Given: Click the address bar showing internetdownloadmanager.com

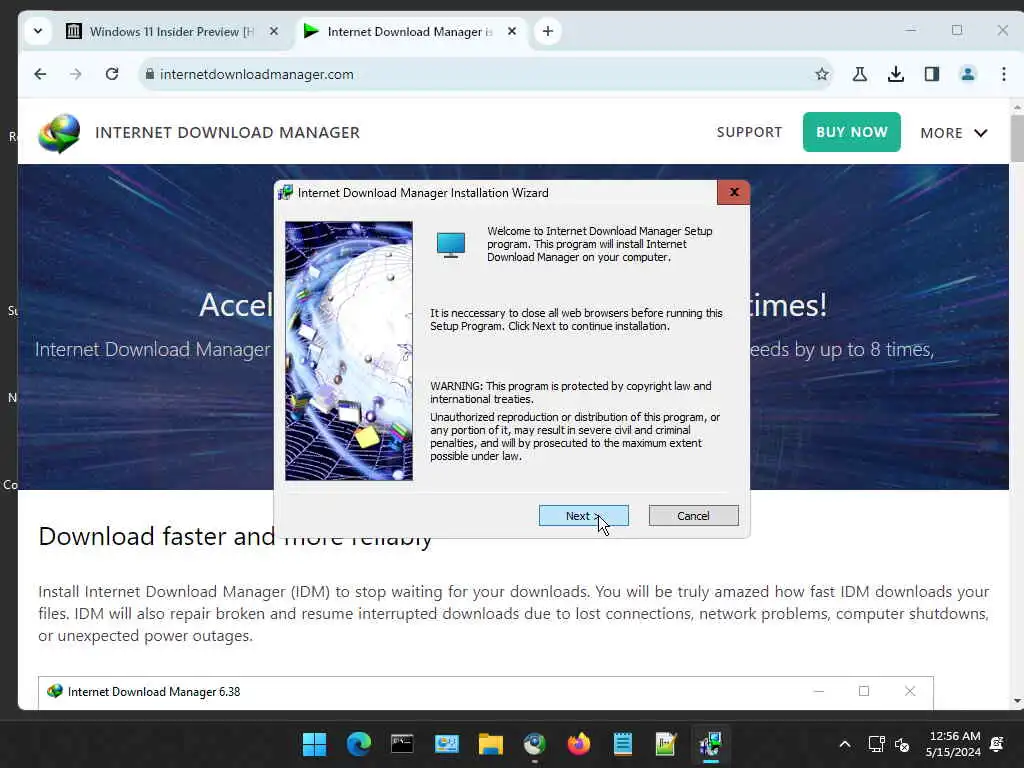Looking at the screenshot, I should (485, 74).
